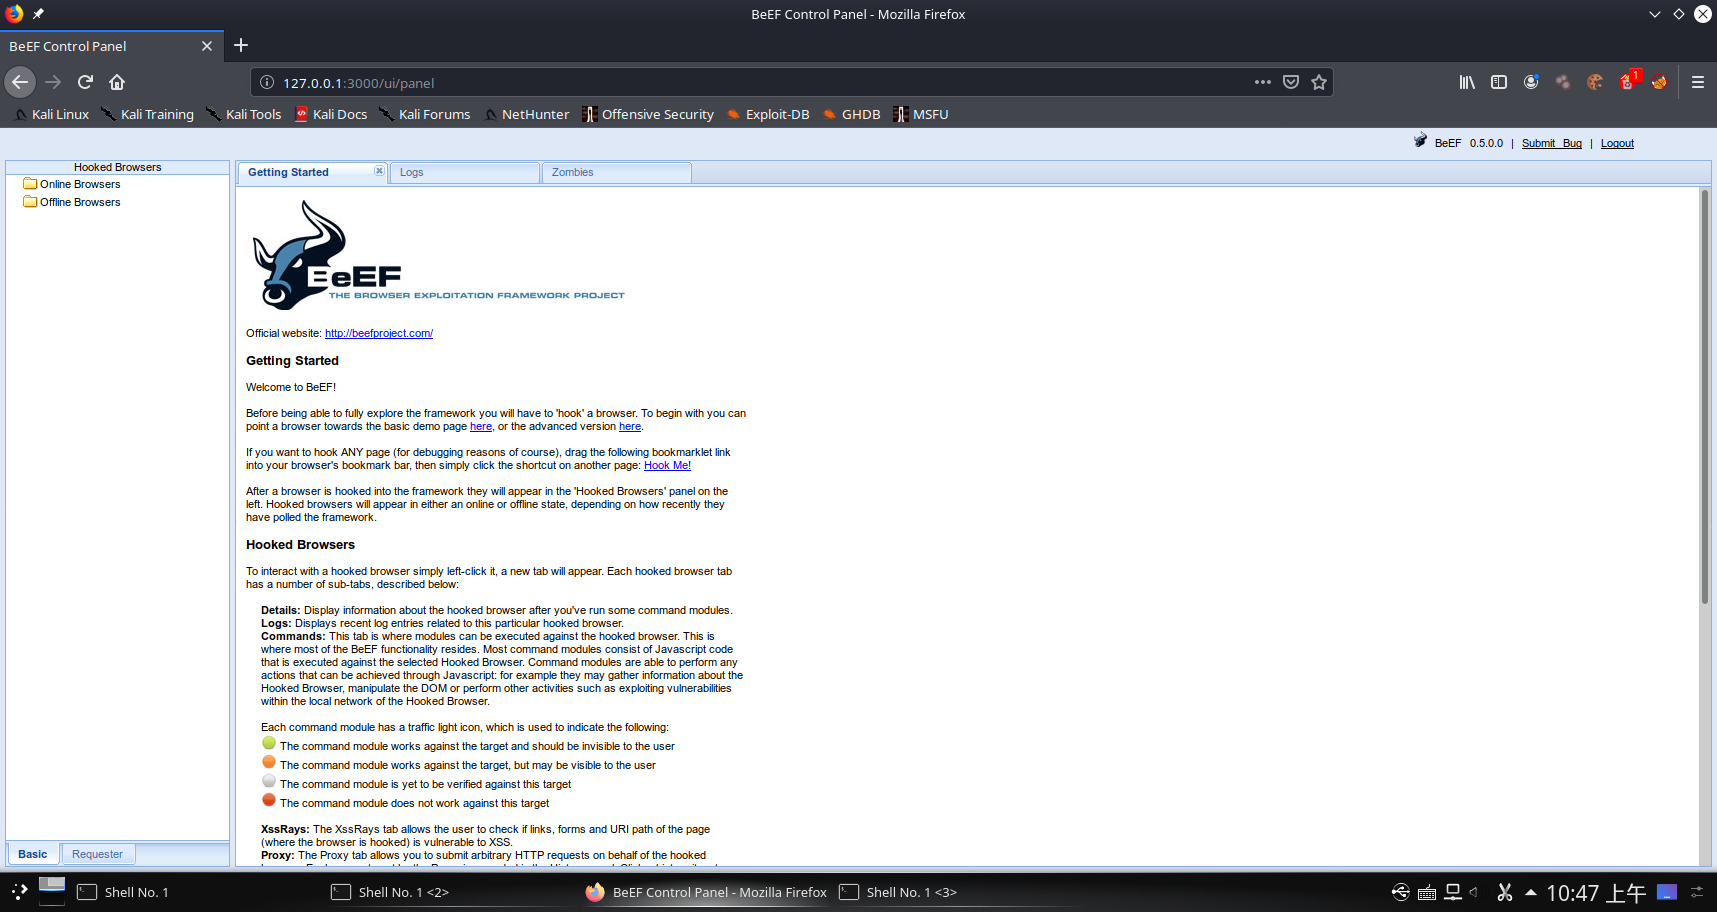This screenshot has height=912, width=1717.
Task: Open the cookie manager extension icon
Action: (1594, 82)
